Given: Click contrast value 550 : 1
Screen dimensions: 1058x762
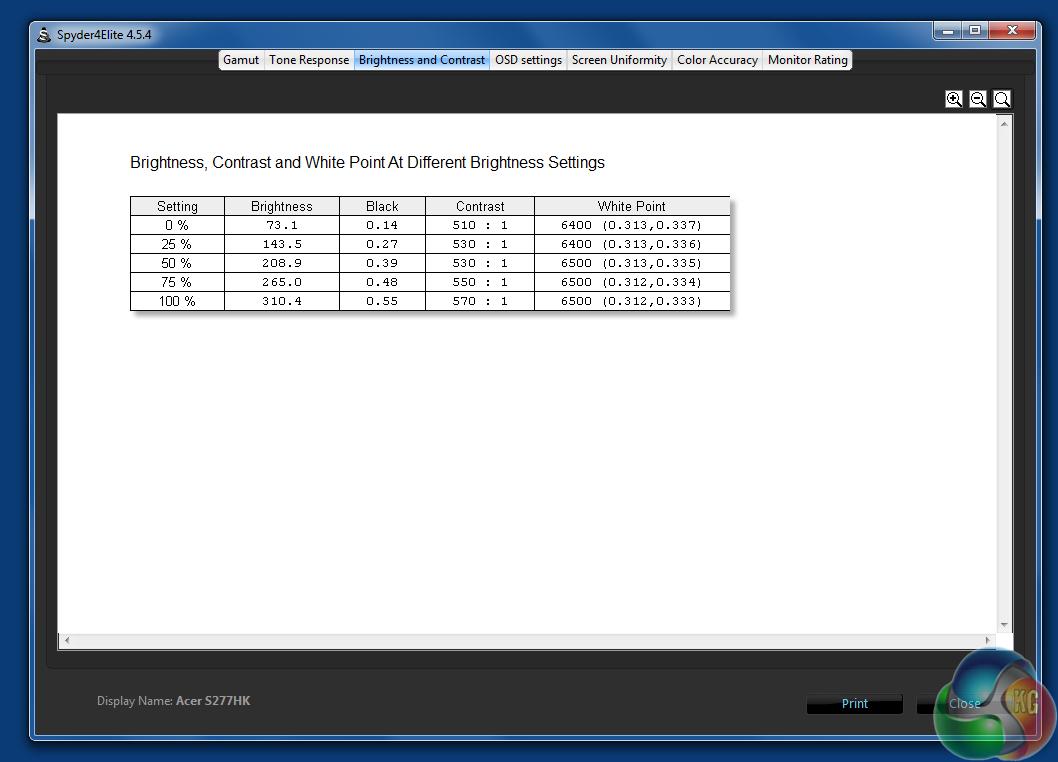Looking at the screenshot, I should click(x=480, y=282).
